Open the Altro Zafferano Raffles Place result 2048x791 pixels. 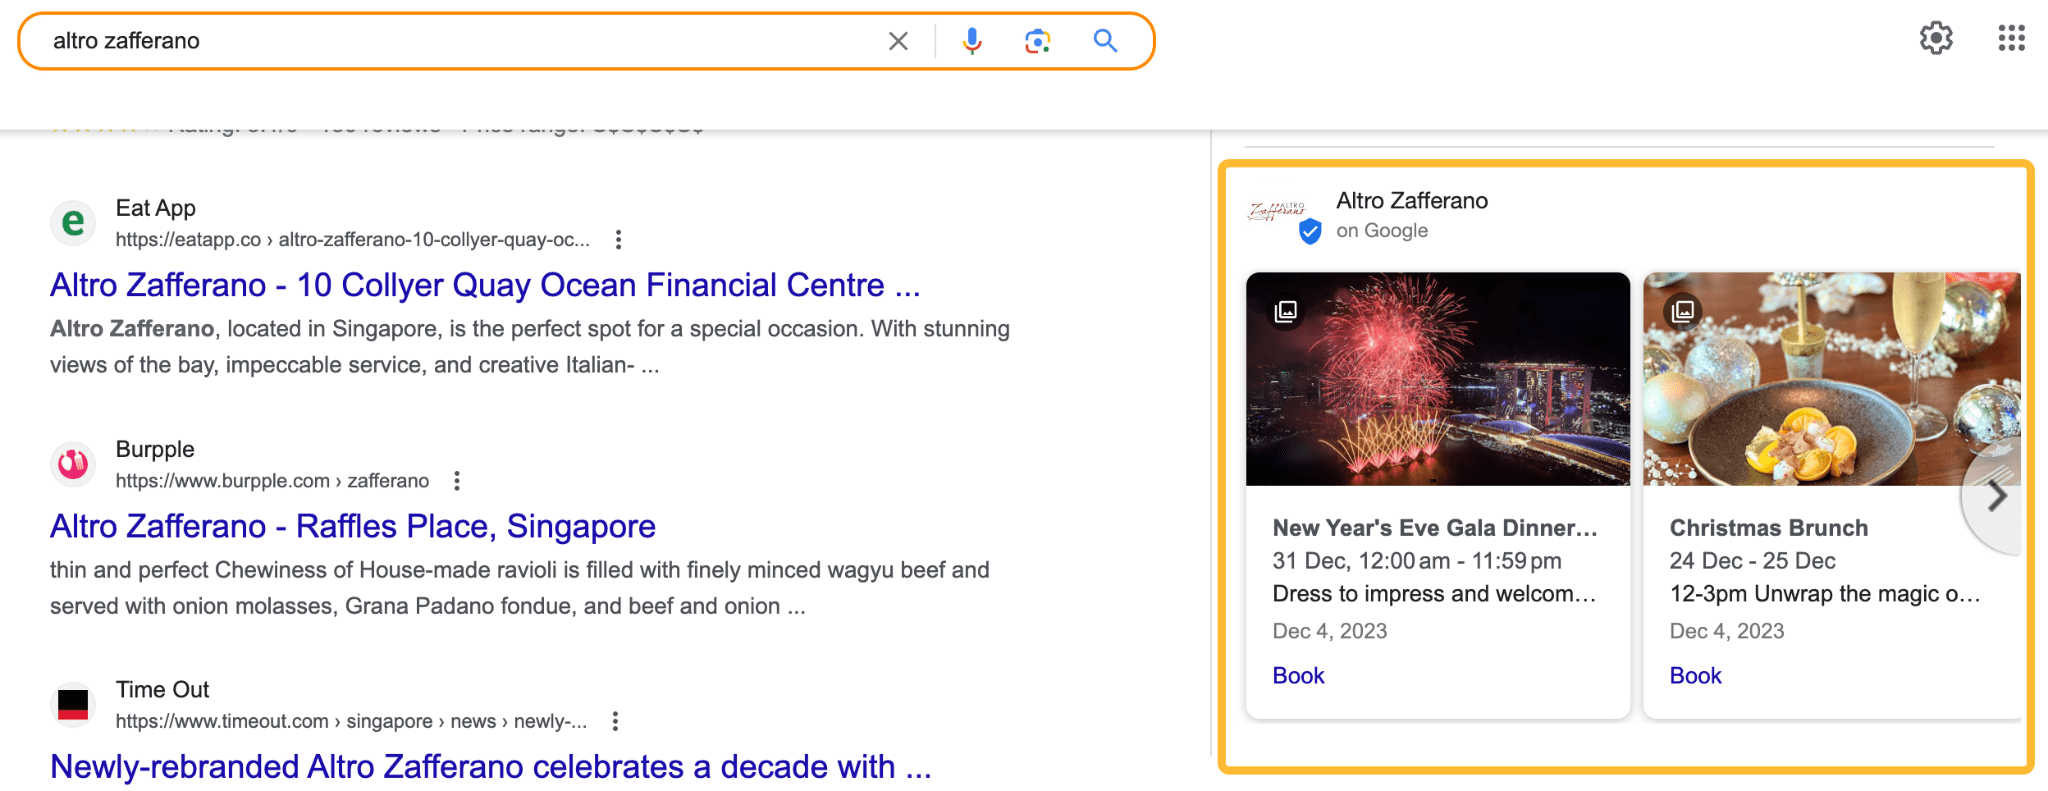(x=352, y=526)
